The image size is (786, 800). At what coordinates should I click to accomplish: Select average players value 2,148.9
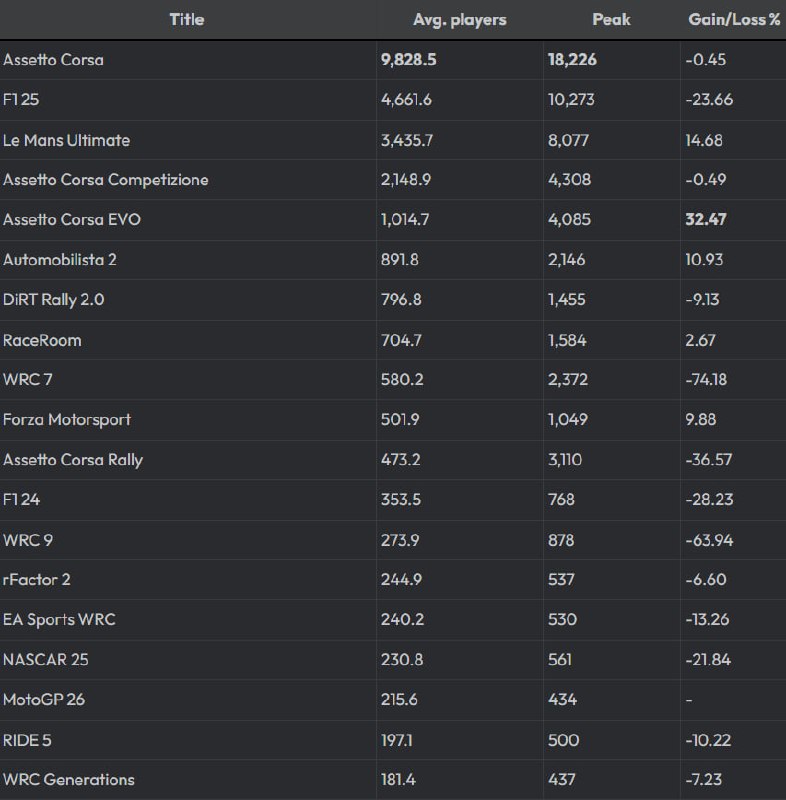[405, 180]
